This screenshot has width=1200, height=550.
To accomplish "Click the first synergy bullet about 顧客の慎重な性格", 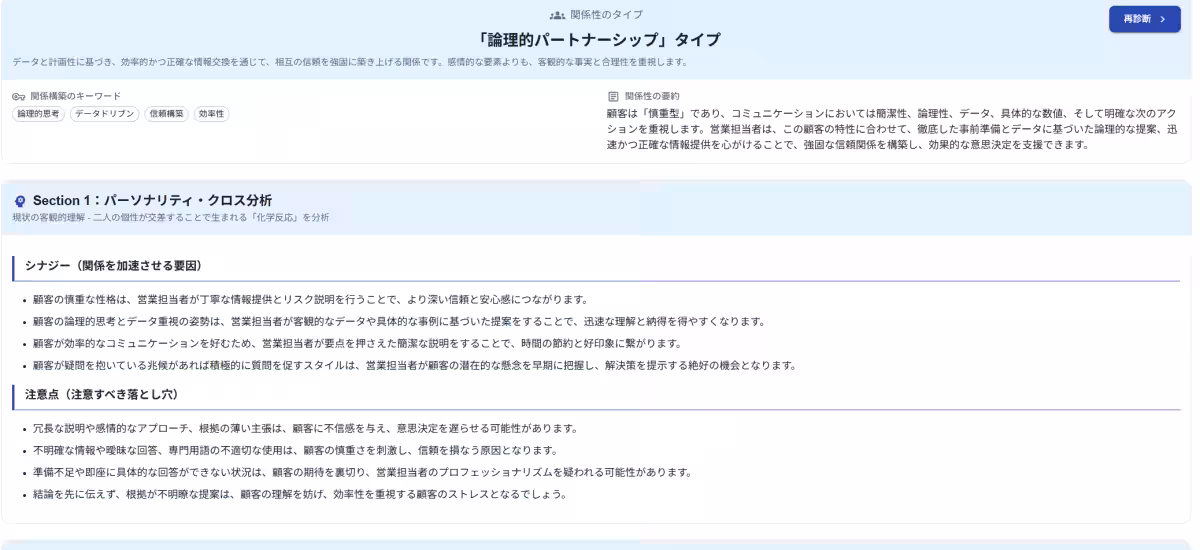I will pyautogui.click(x=309, y=299).
